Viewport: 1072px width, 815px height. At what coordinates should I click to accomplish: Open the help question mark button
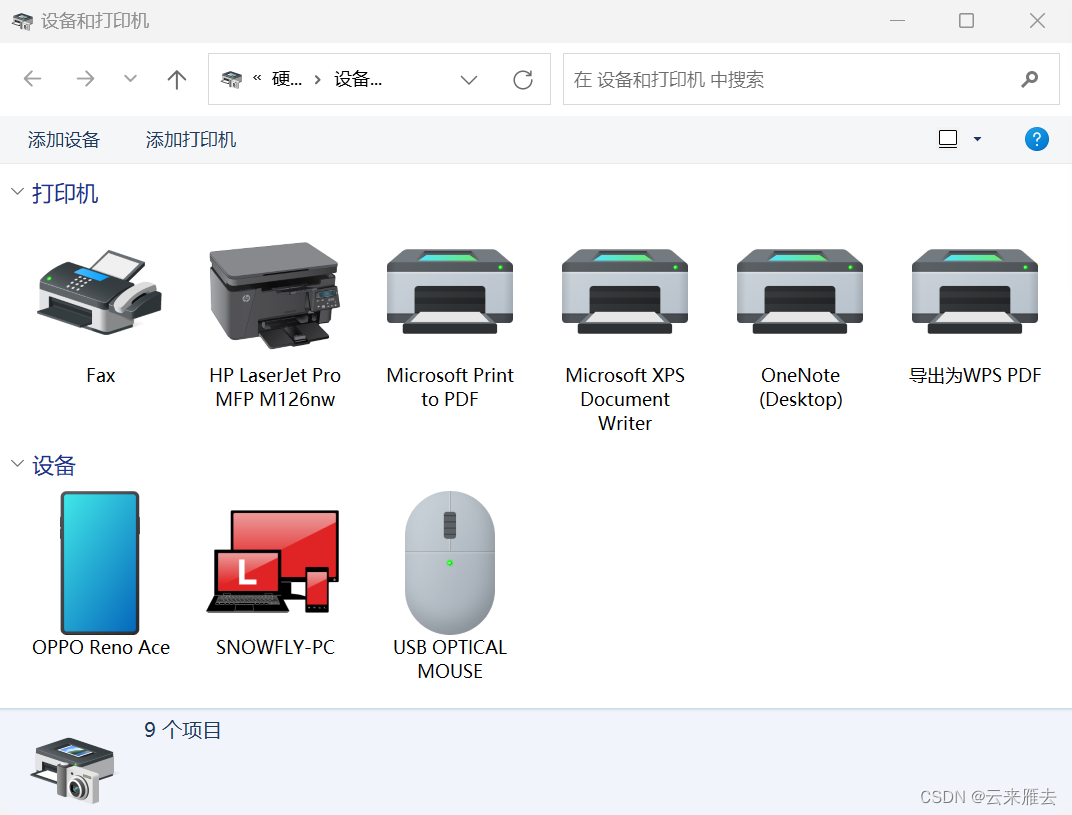coord(1037,139)
